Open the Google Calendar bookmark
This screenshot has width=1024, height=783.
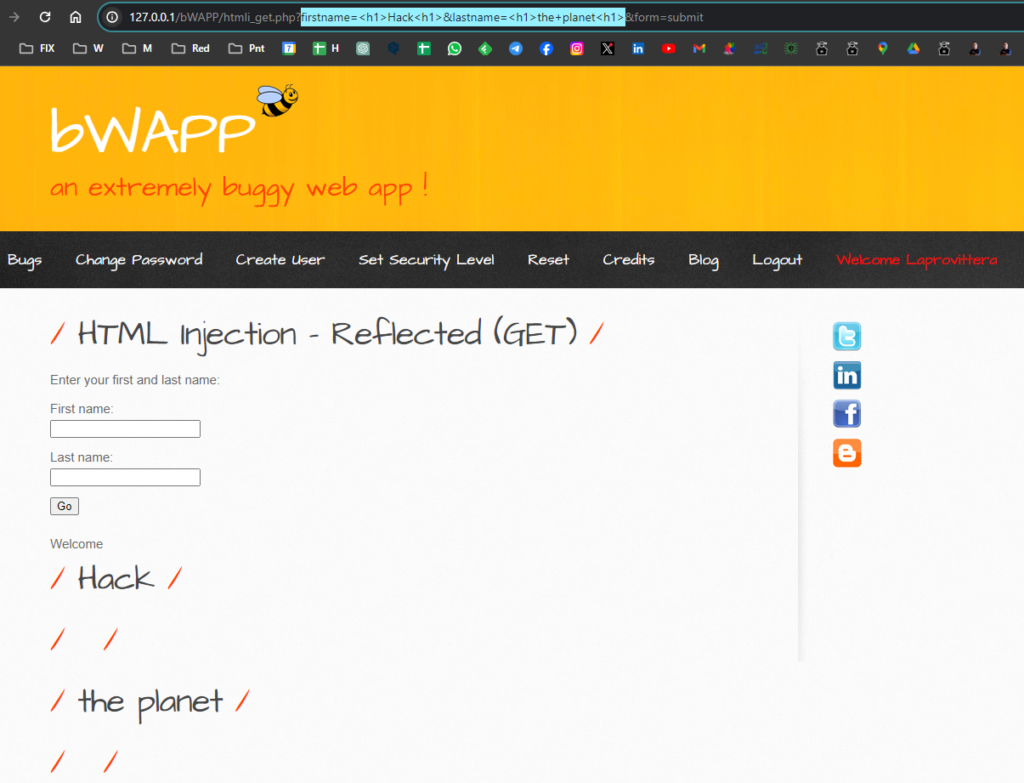coord(289,48)
